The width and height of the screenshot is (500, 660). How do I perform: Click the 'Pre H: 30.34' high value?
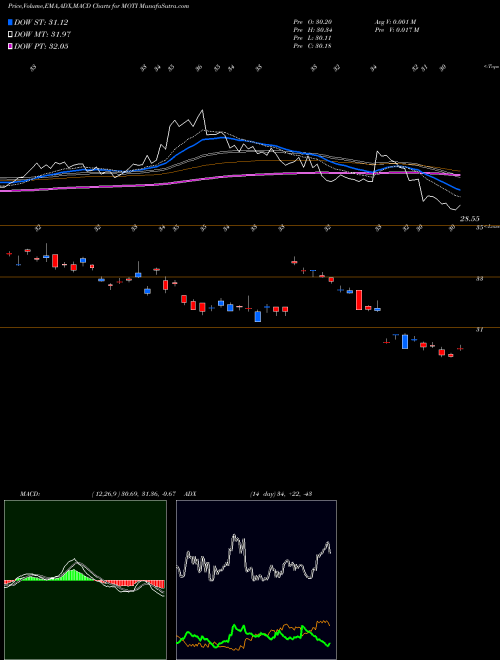tap(312, 30)
